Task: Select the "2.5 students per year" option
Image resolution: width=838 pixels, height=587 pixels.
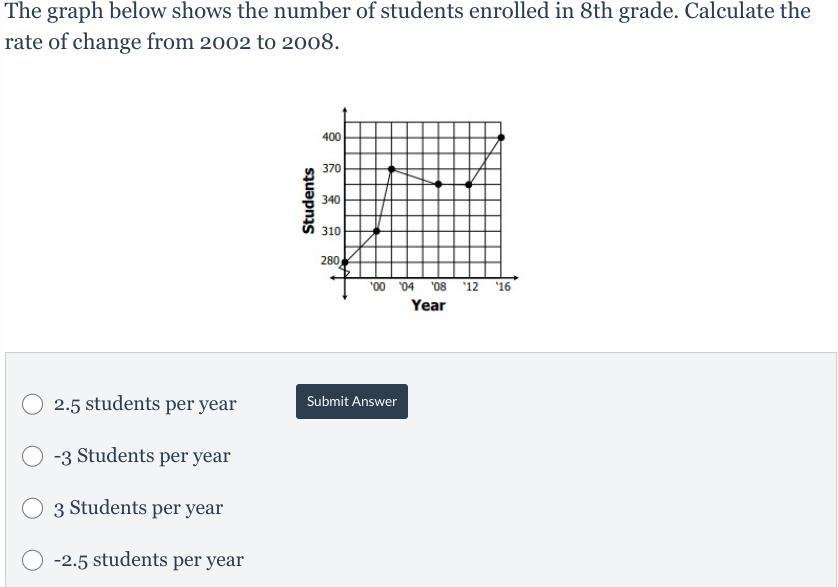Action: (33, 404)
